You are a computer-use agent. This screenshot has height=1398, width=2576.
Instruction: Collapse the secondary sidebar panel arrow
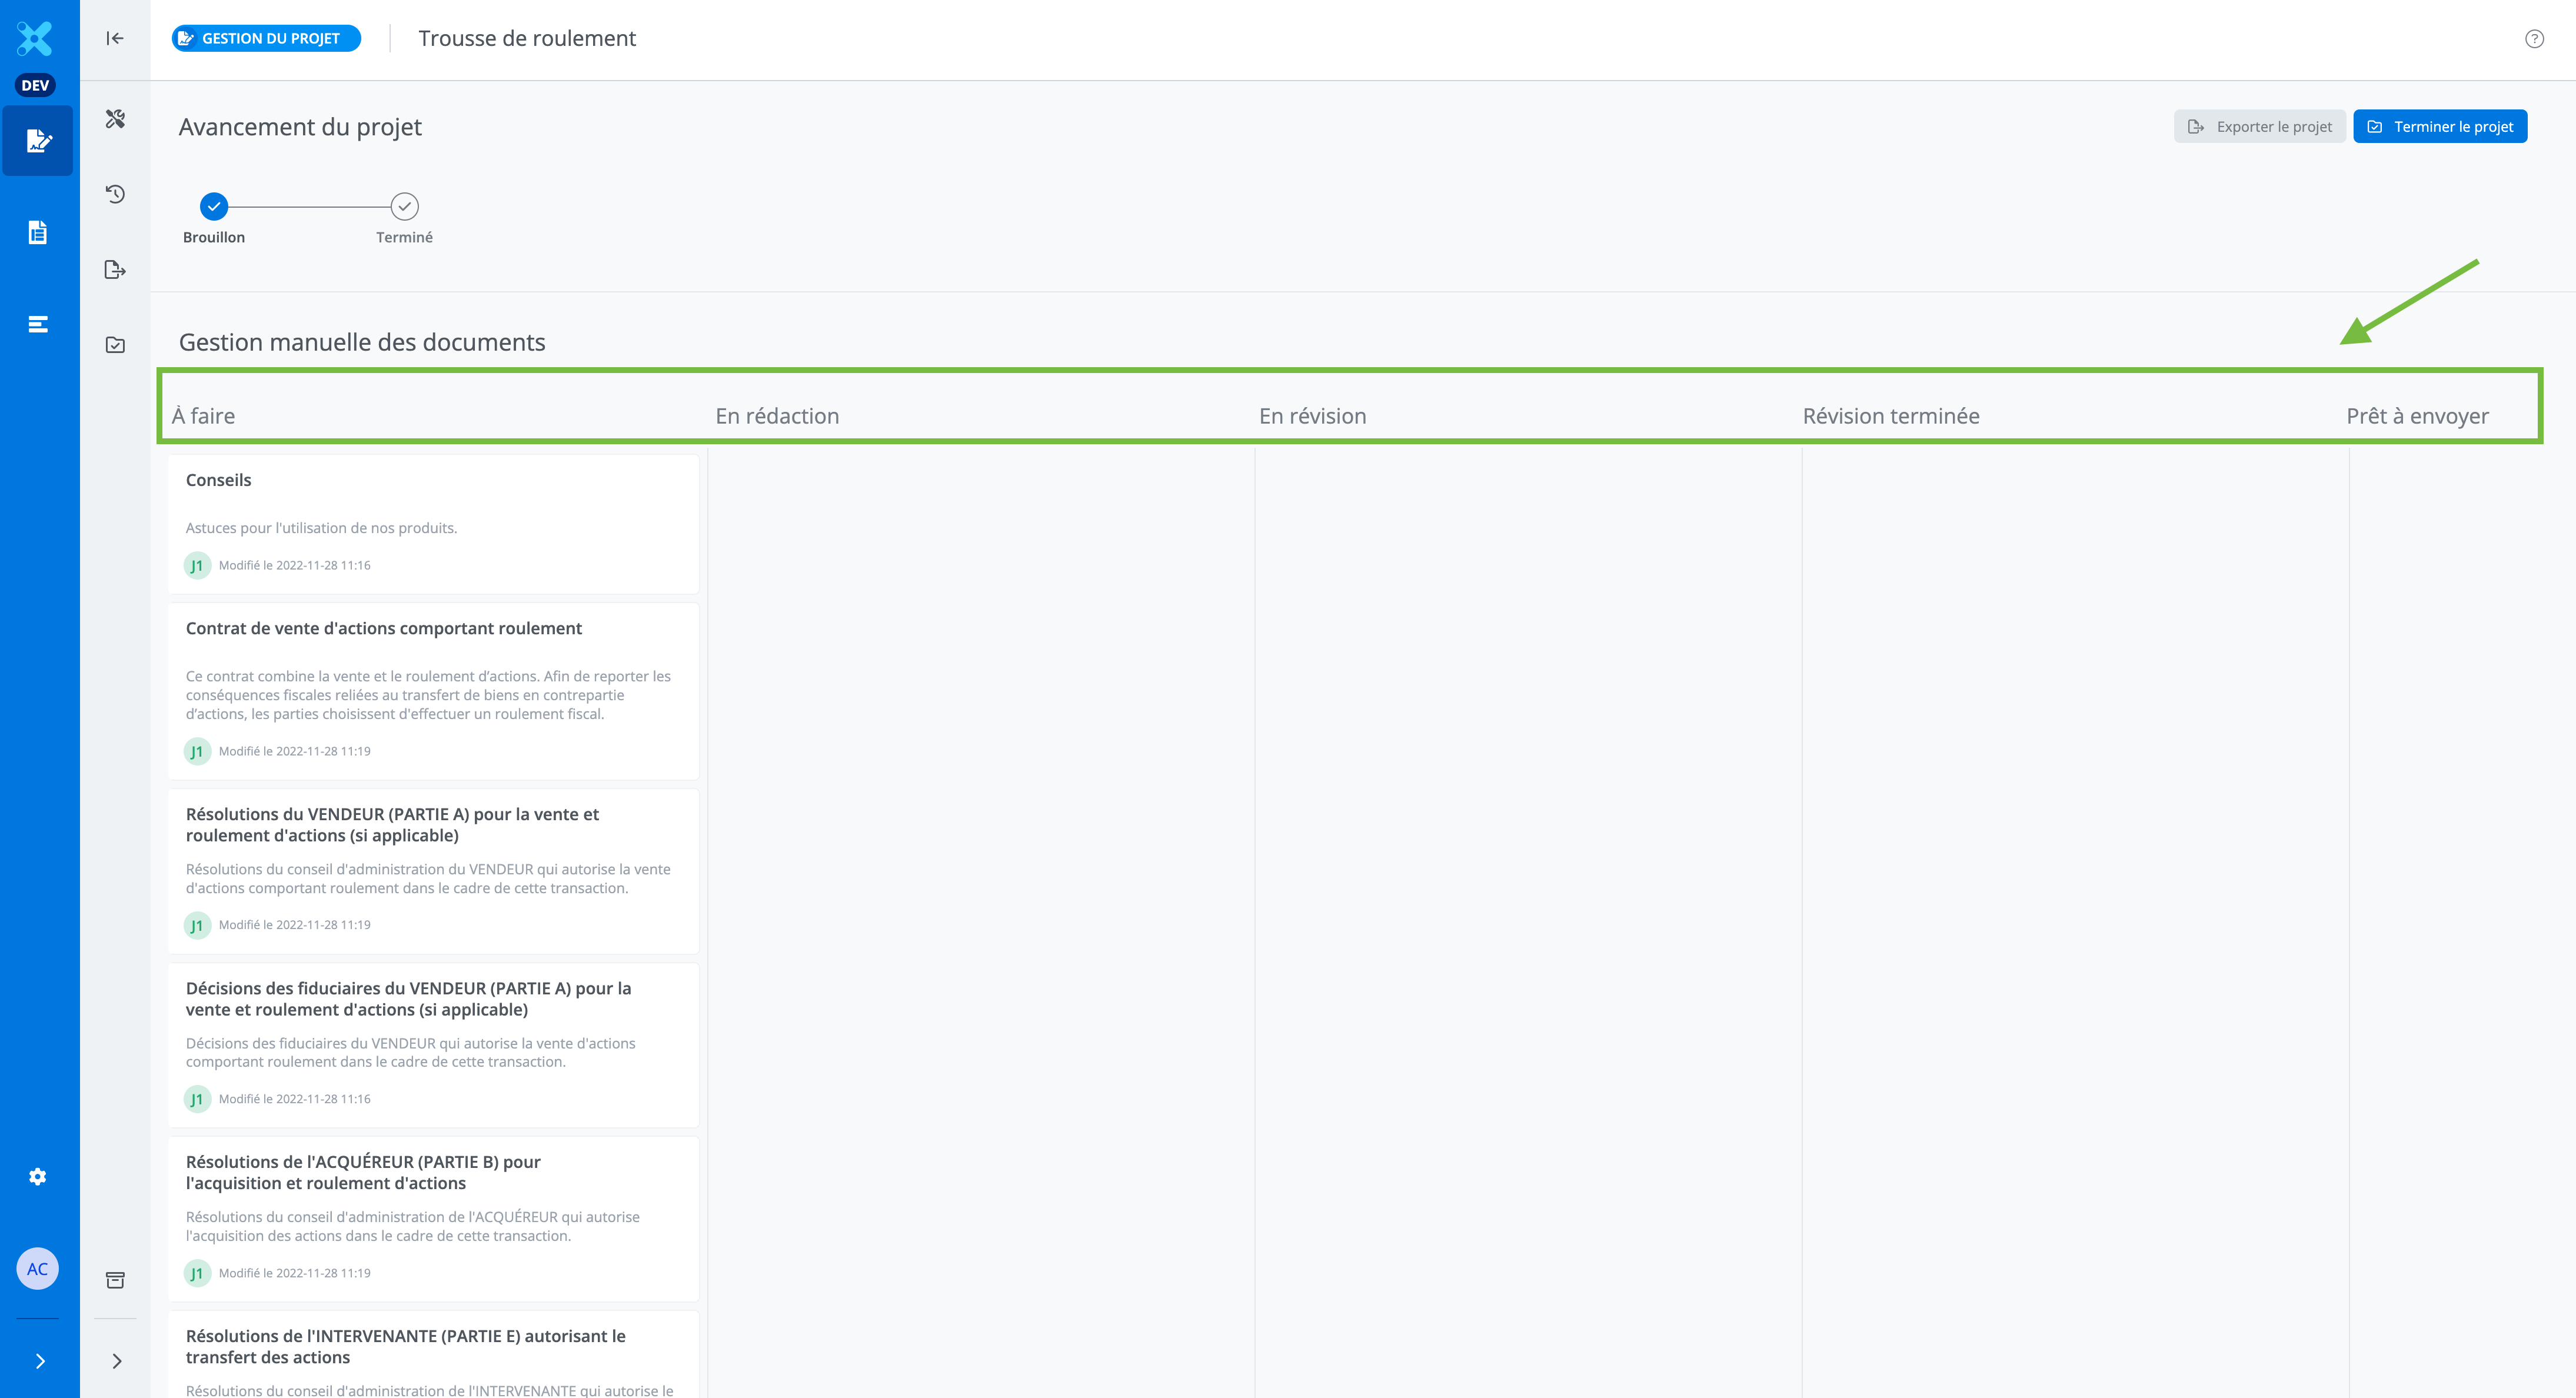[x=115, y=38]
